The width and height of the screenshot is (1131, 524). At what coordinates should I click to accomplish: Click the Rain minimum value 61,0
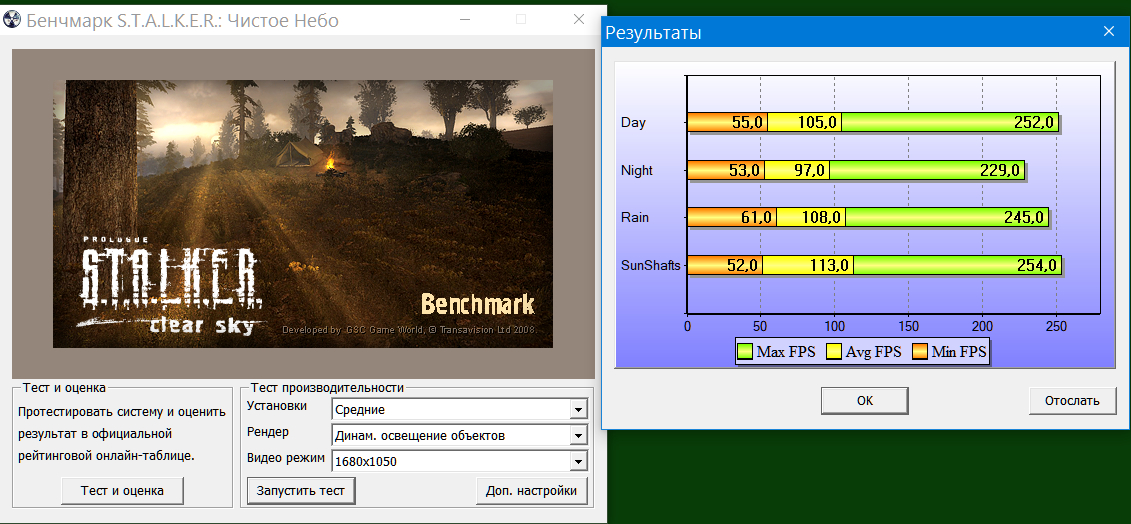[x=757, y=217]
